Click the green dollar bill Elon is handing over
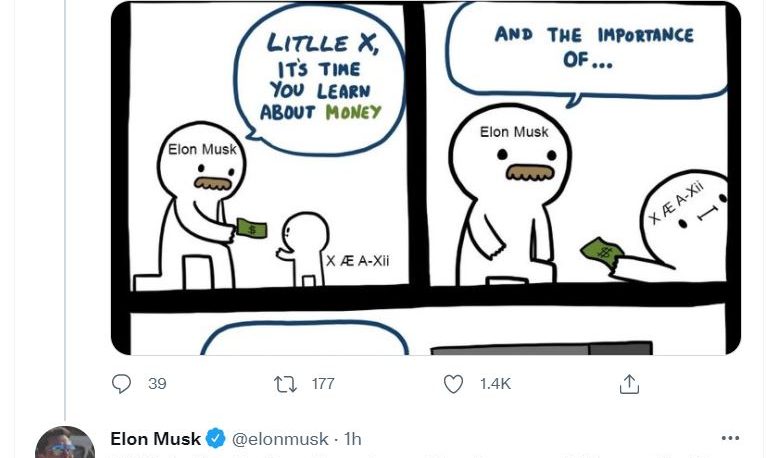The height and width of the screenshot is (458, 774). (x=252, y=229)
